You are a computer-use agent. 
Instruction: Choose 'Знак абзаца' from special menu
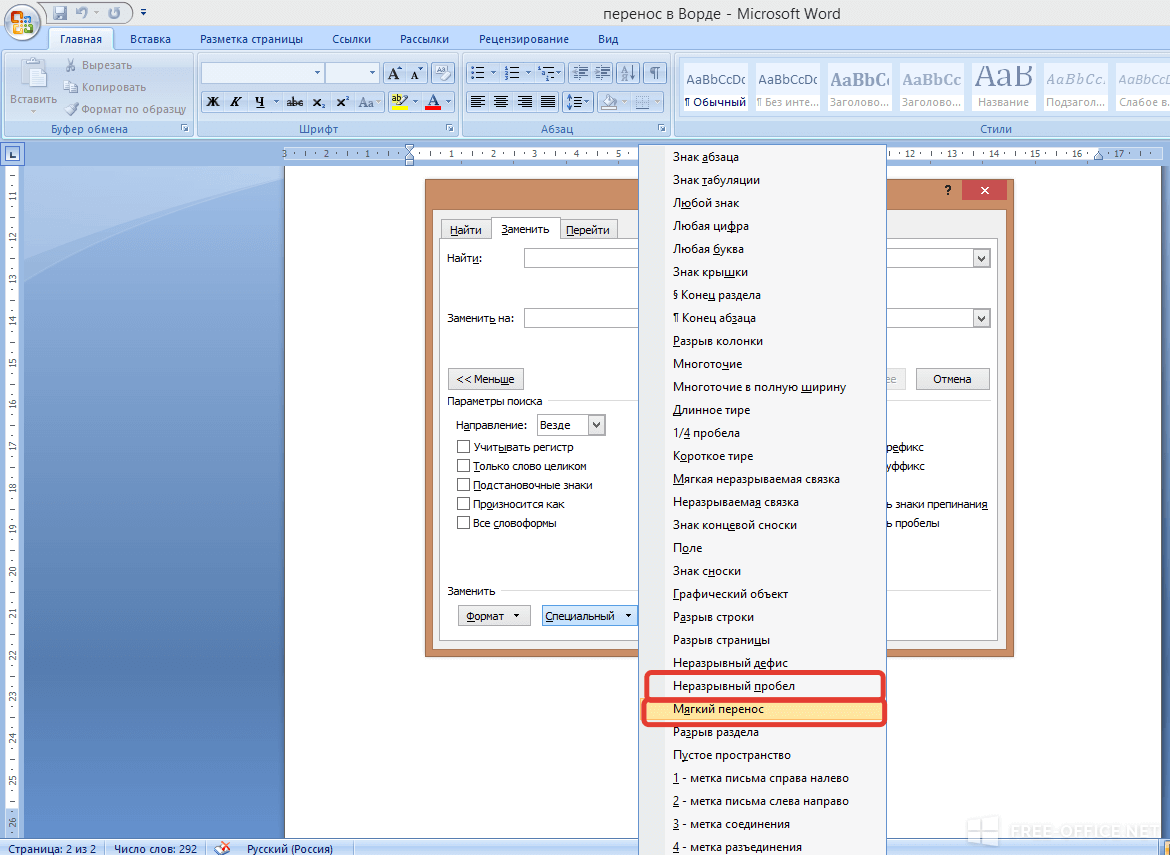click(x=763, y=157)
